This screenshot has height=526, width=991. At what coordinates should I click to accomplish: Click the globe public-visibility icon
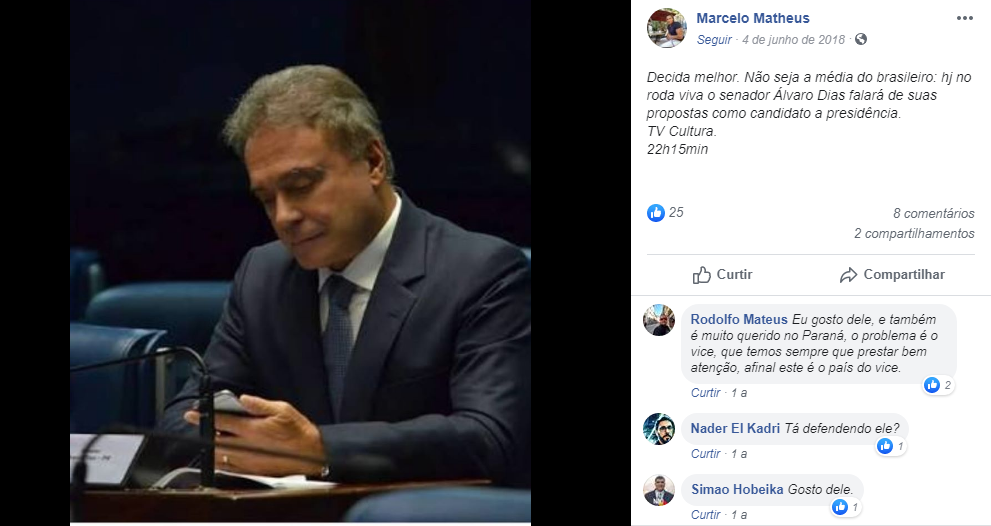pos(861,39)
